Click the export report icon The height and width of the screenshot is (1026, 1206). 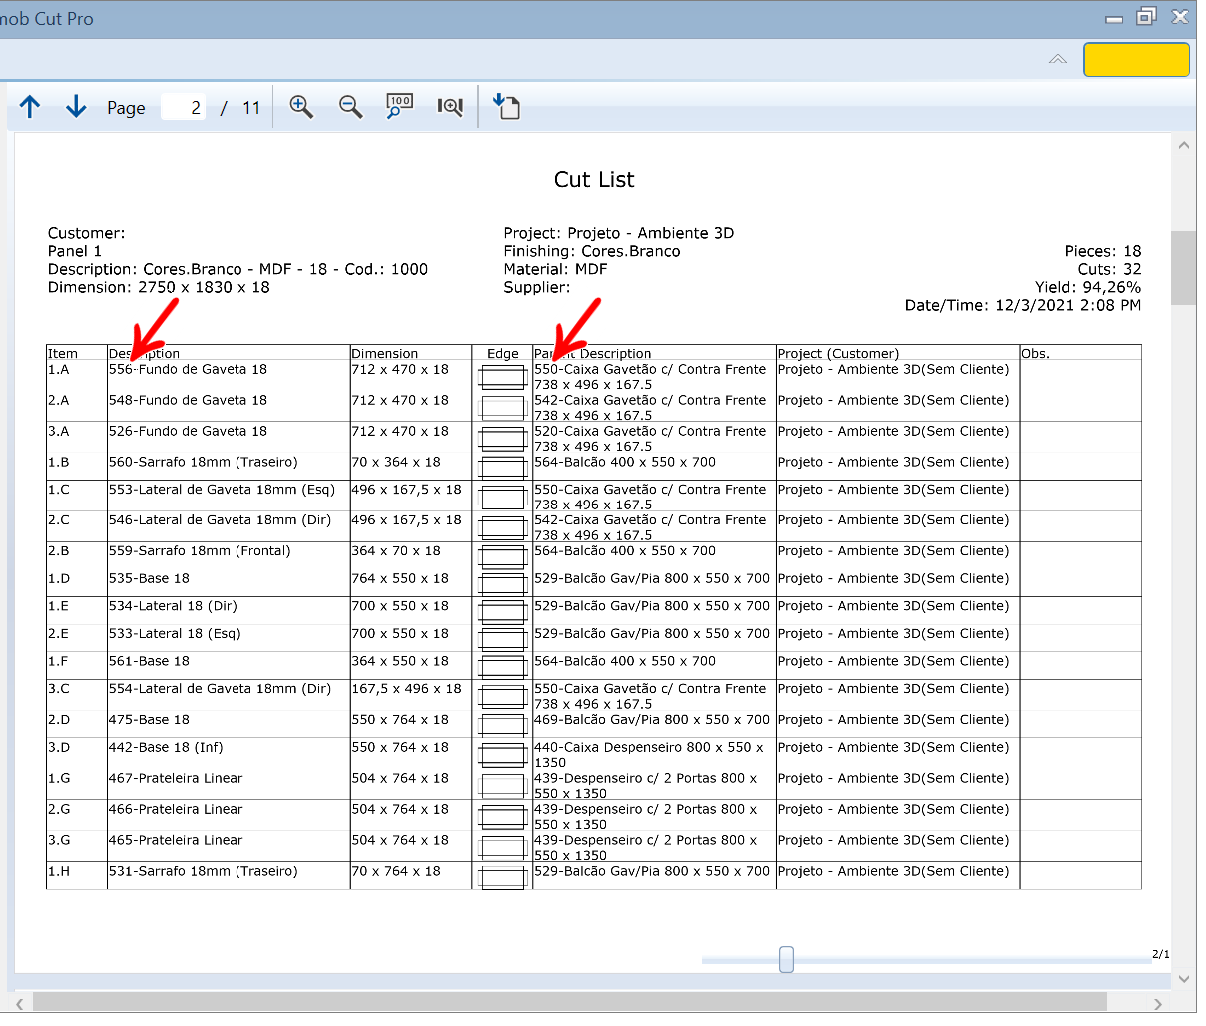(x=506, y=106)
